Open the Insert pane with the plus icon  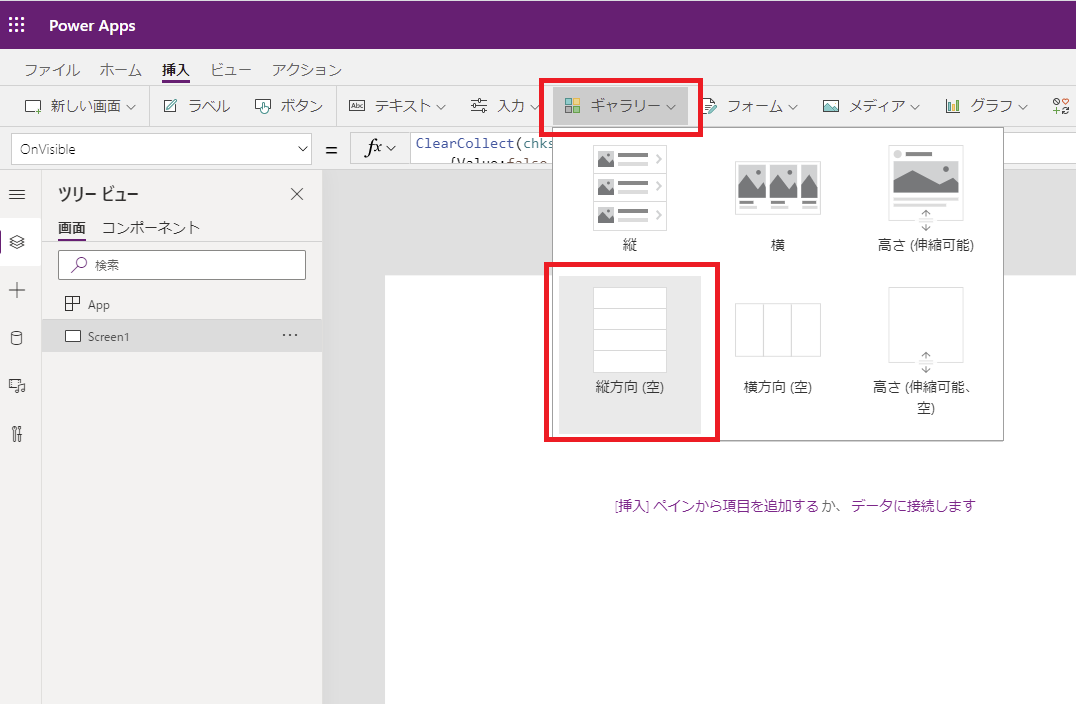click(19, 290)
